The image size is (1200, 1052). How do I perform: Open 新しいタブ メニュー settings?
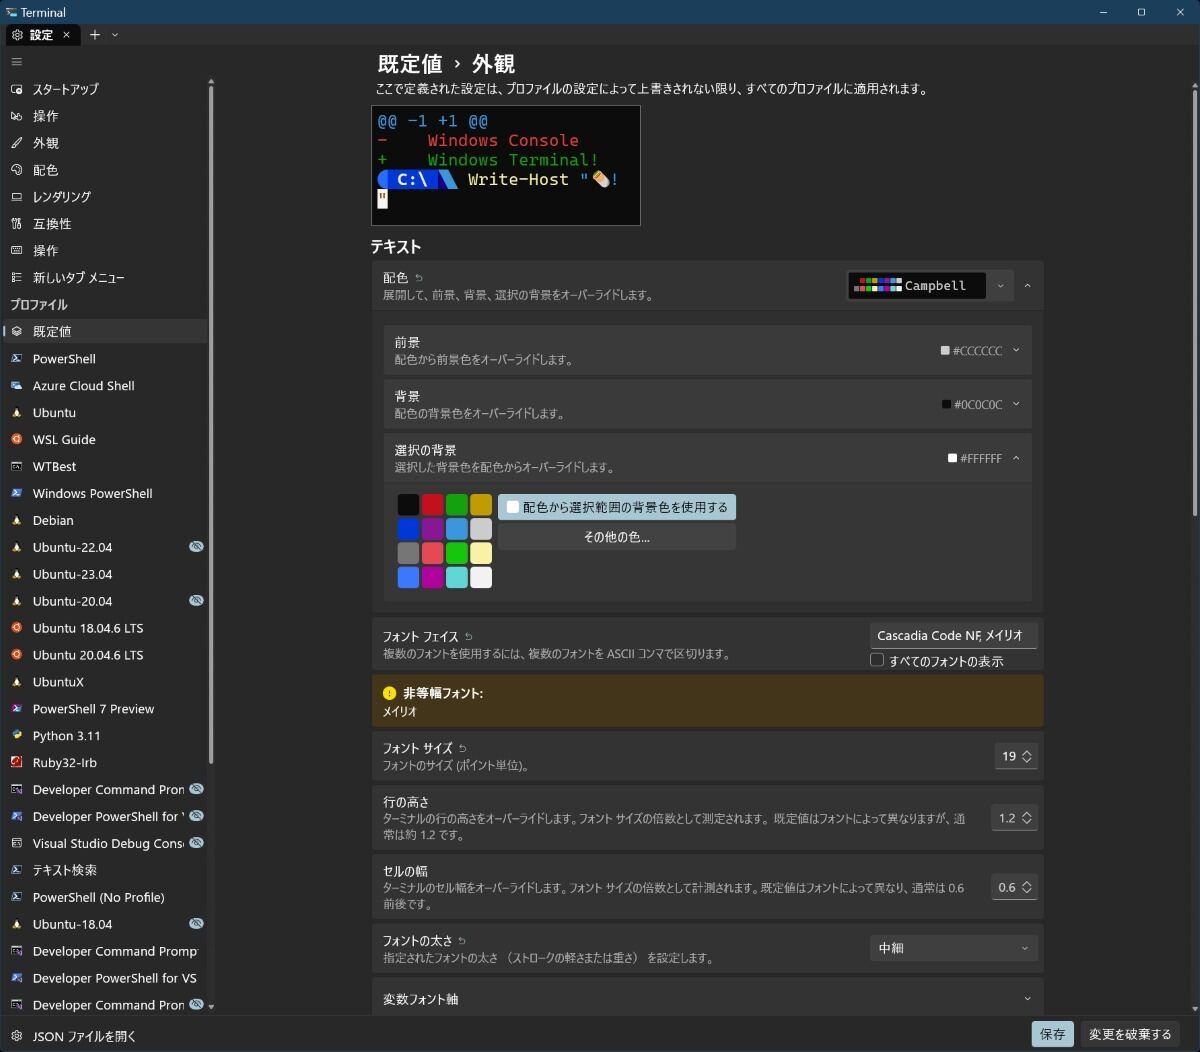point(106,278)
